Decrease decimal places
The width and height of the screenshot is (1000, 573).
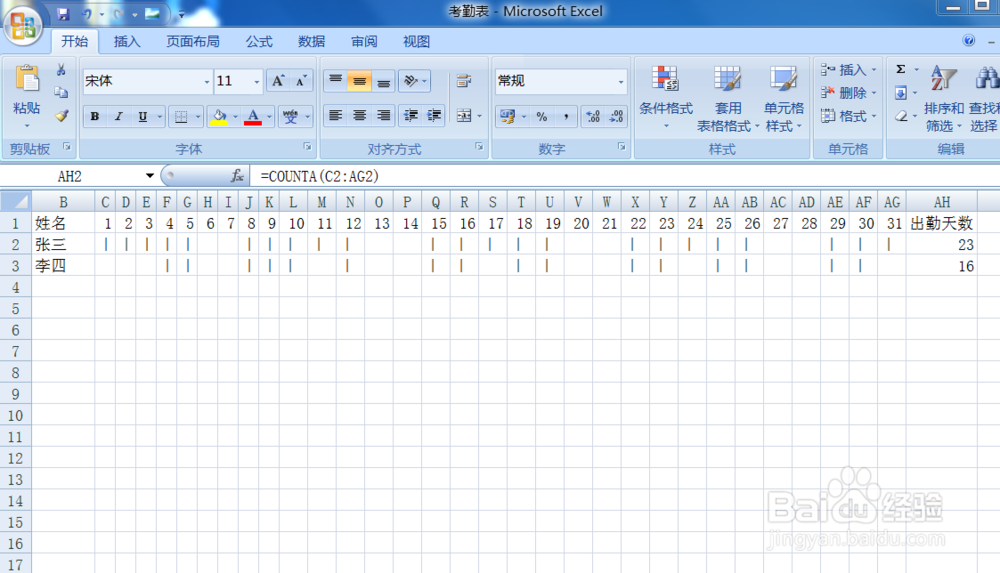[x=616, y=117]
